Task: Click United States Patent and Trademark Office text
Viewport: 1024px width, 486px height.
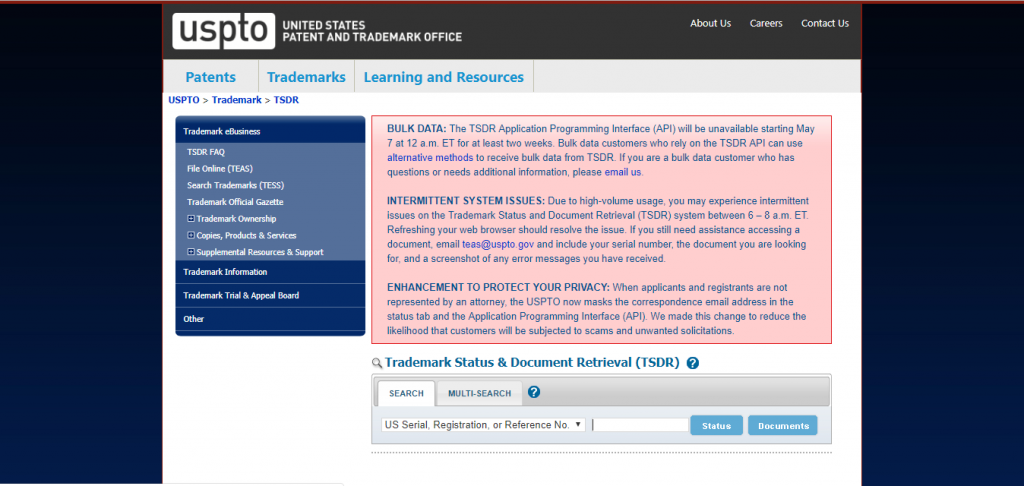Action: click(x=372, y=31)
